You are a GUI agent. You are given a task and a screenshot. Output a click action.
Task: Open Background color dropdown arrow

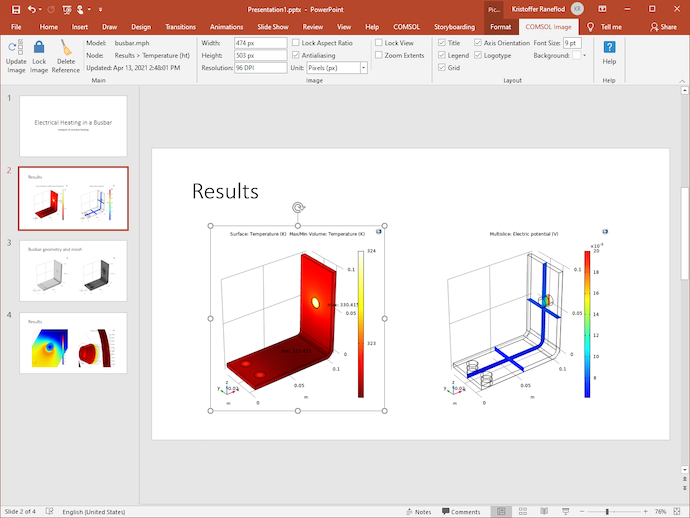pos(584,55)
